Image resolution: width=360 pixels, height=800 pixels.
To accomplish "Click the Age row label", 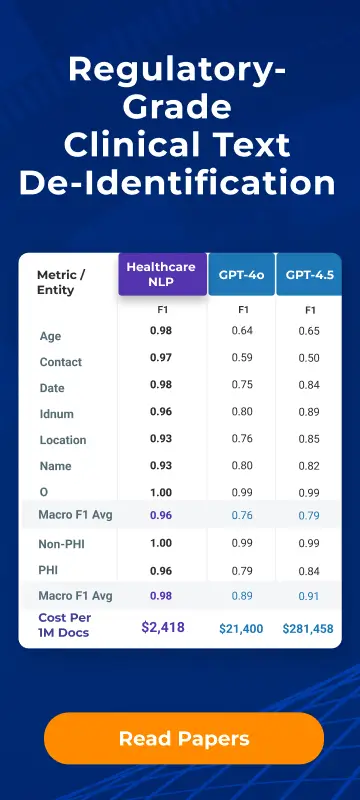I will point(50,336).
